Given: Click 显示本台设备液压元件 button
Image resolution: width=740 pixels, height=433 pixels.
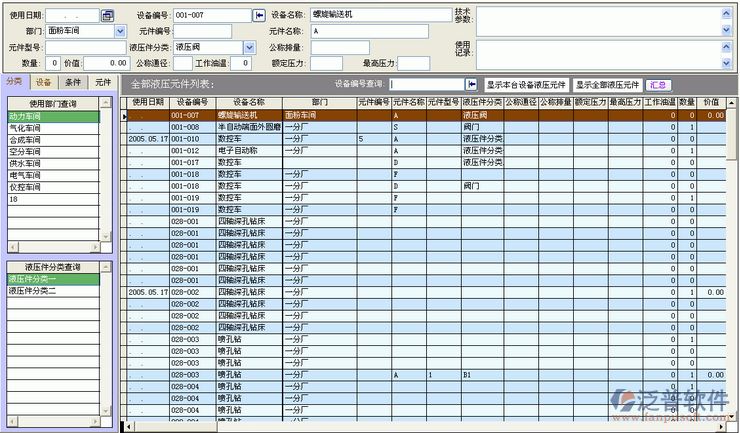Looking at the screenshot, I should (x=526, y=85).
